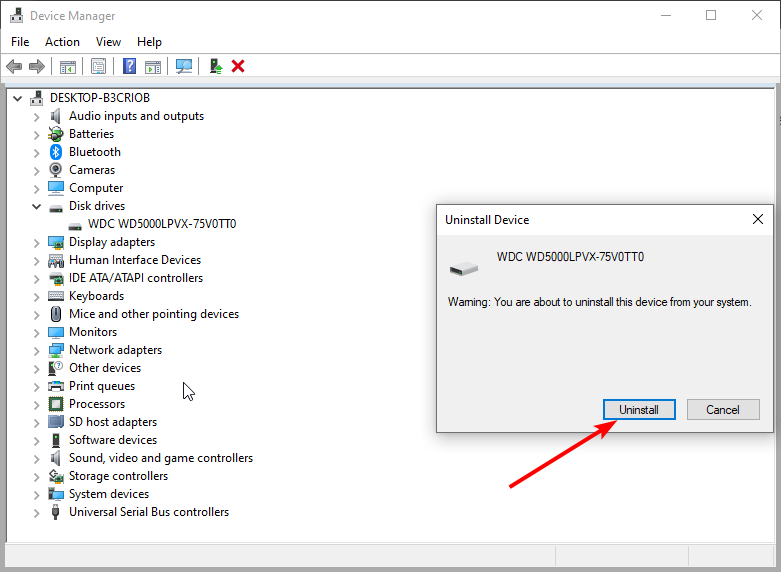Click the Mice pointing devices icon
The width and height of the screenshot is (781, 572).
(56, 314)
